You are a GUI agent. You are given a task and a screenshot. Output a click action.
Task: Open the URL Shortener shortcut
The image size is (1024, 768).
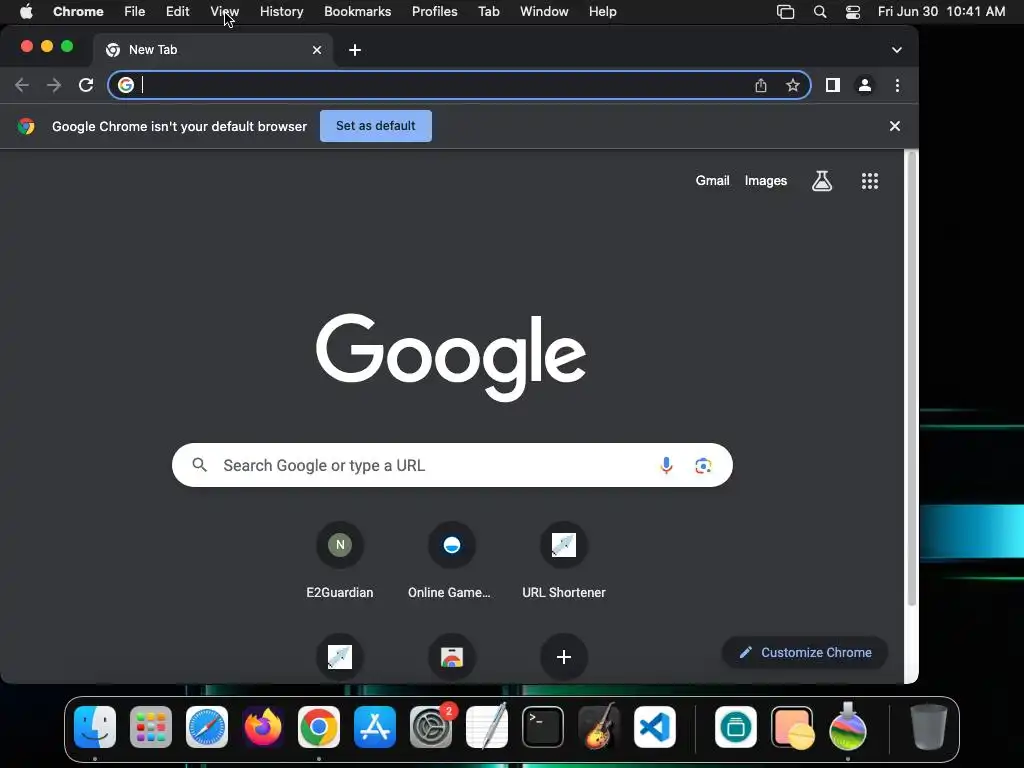[x=564, y=560]
